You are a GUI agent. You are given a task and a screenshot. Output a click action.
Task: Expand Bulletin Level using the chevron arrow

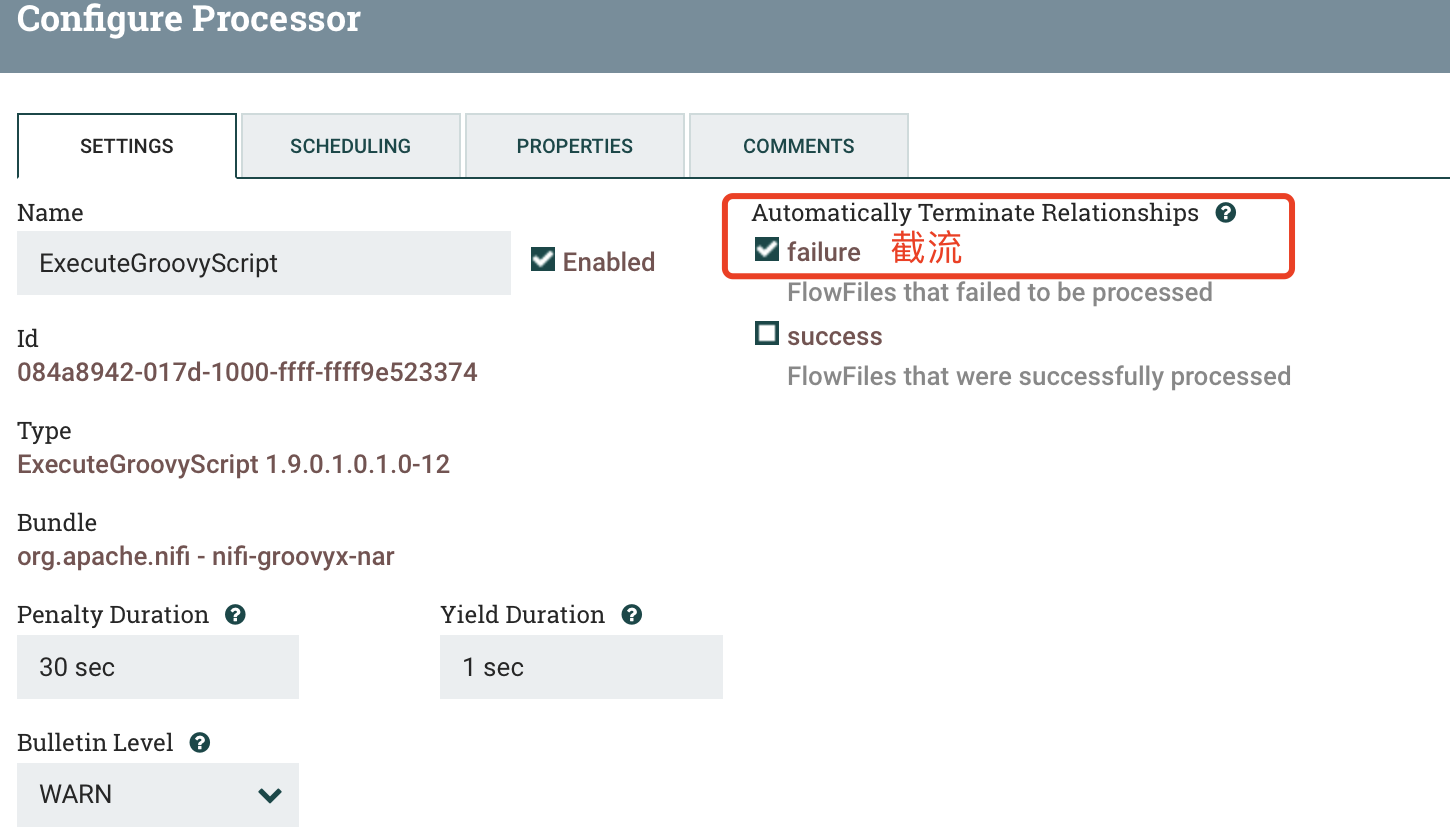point(269,796)
